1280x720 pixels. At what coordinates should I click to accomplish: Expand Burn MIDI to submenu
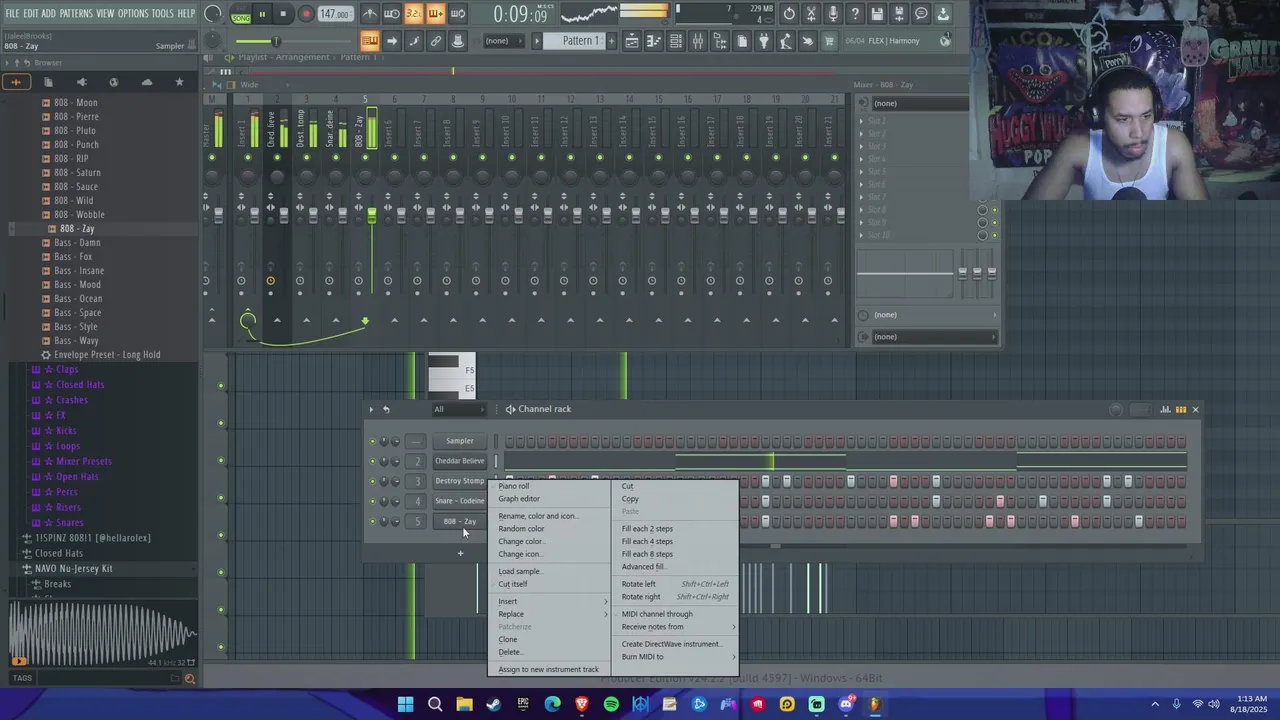(675, 657)
